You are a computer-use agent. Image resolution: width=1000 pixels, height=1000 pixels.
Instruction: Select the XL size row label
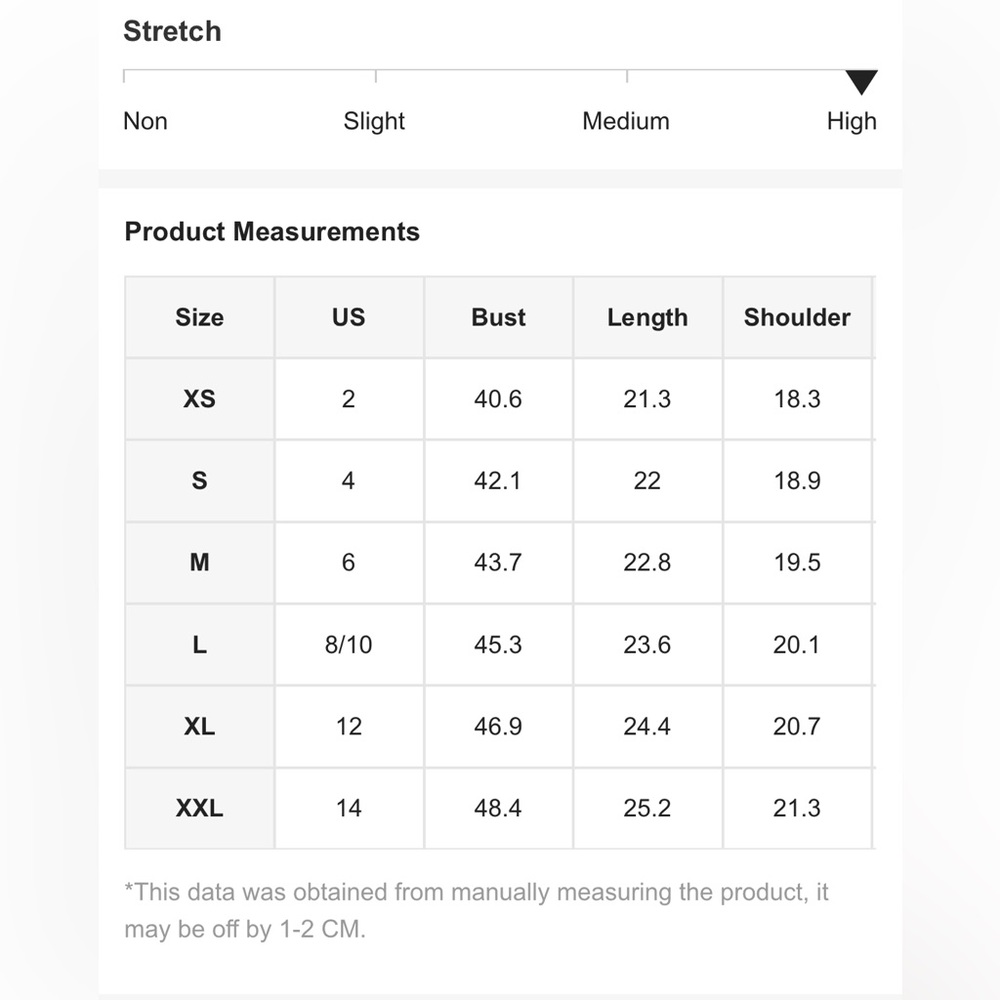point(199,727)
